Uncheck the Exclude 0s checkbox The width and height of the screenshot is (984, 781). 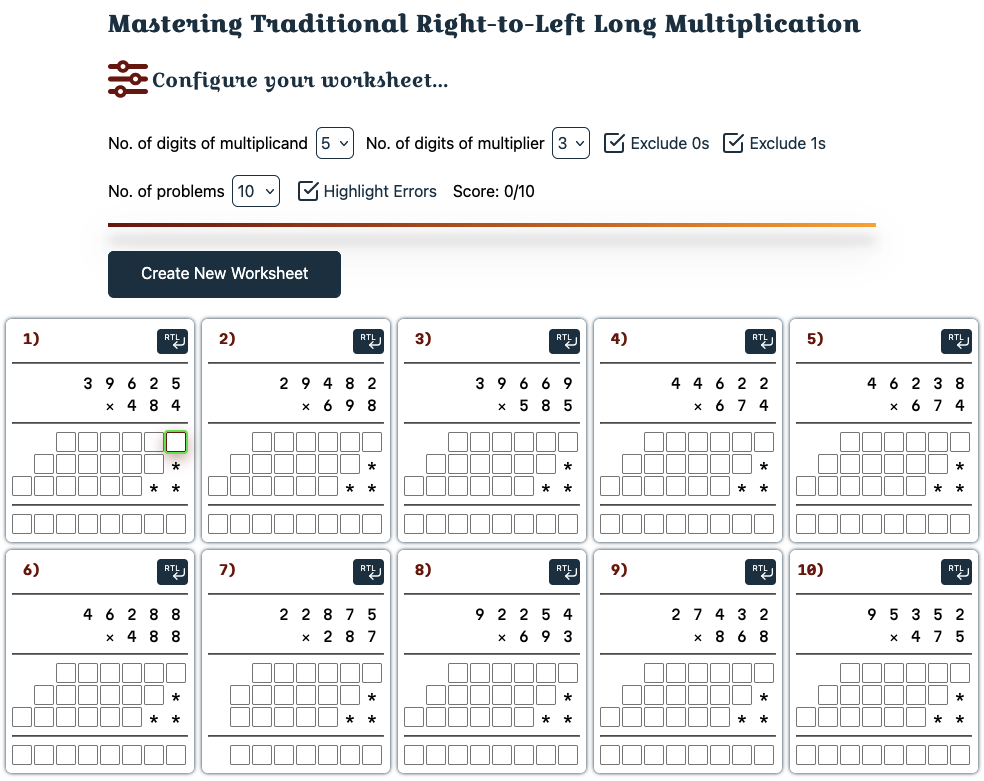pos(614,143)
